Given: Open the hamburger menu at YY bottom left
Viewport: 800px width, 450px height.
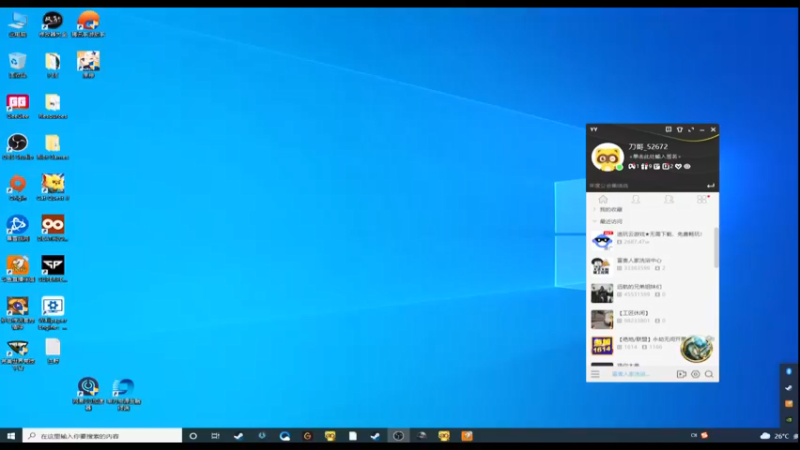Looking at the screenshot, I should click(x=595, y=374).
